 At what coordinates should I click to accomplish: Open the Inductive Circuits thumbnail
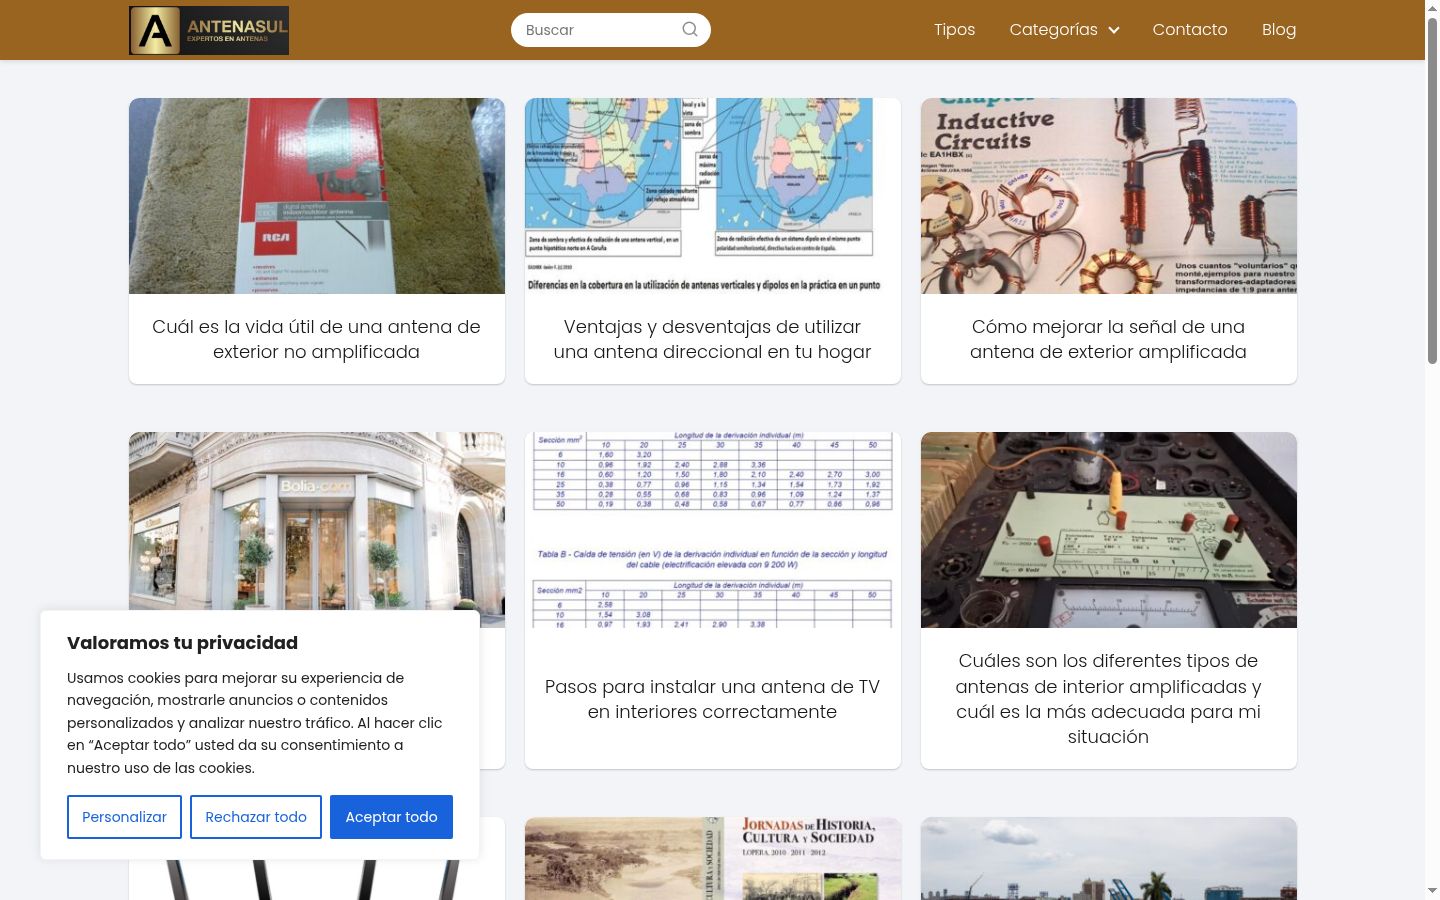1109,196
